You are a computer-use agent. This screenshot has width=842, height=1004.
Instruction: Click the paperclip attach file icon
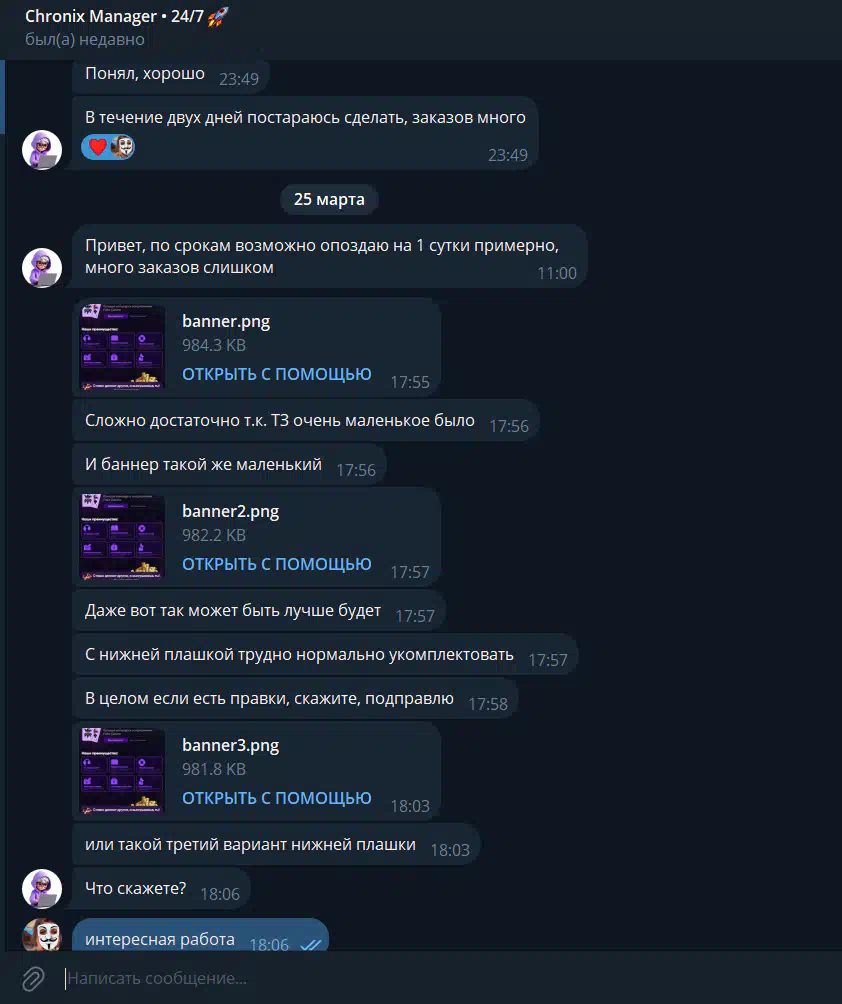(33, 978)
